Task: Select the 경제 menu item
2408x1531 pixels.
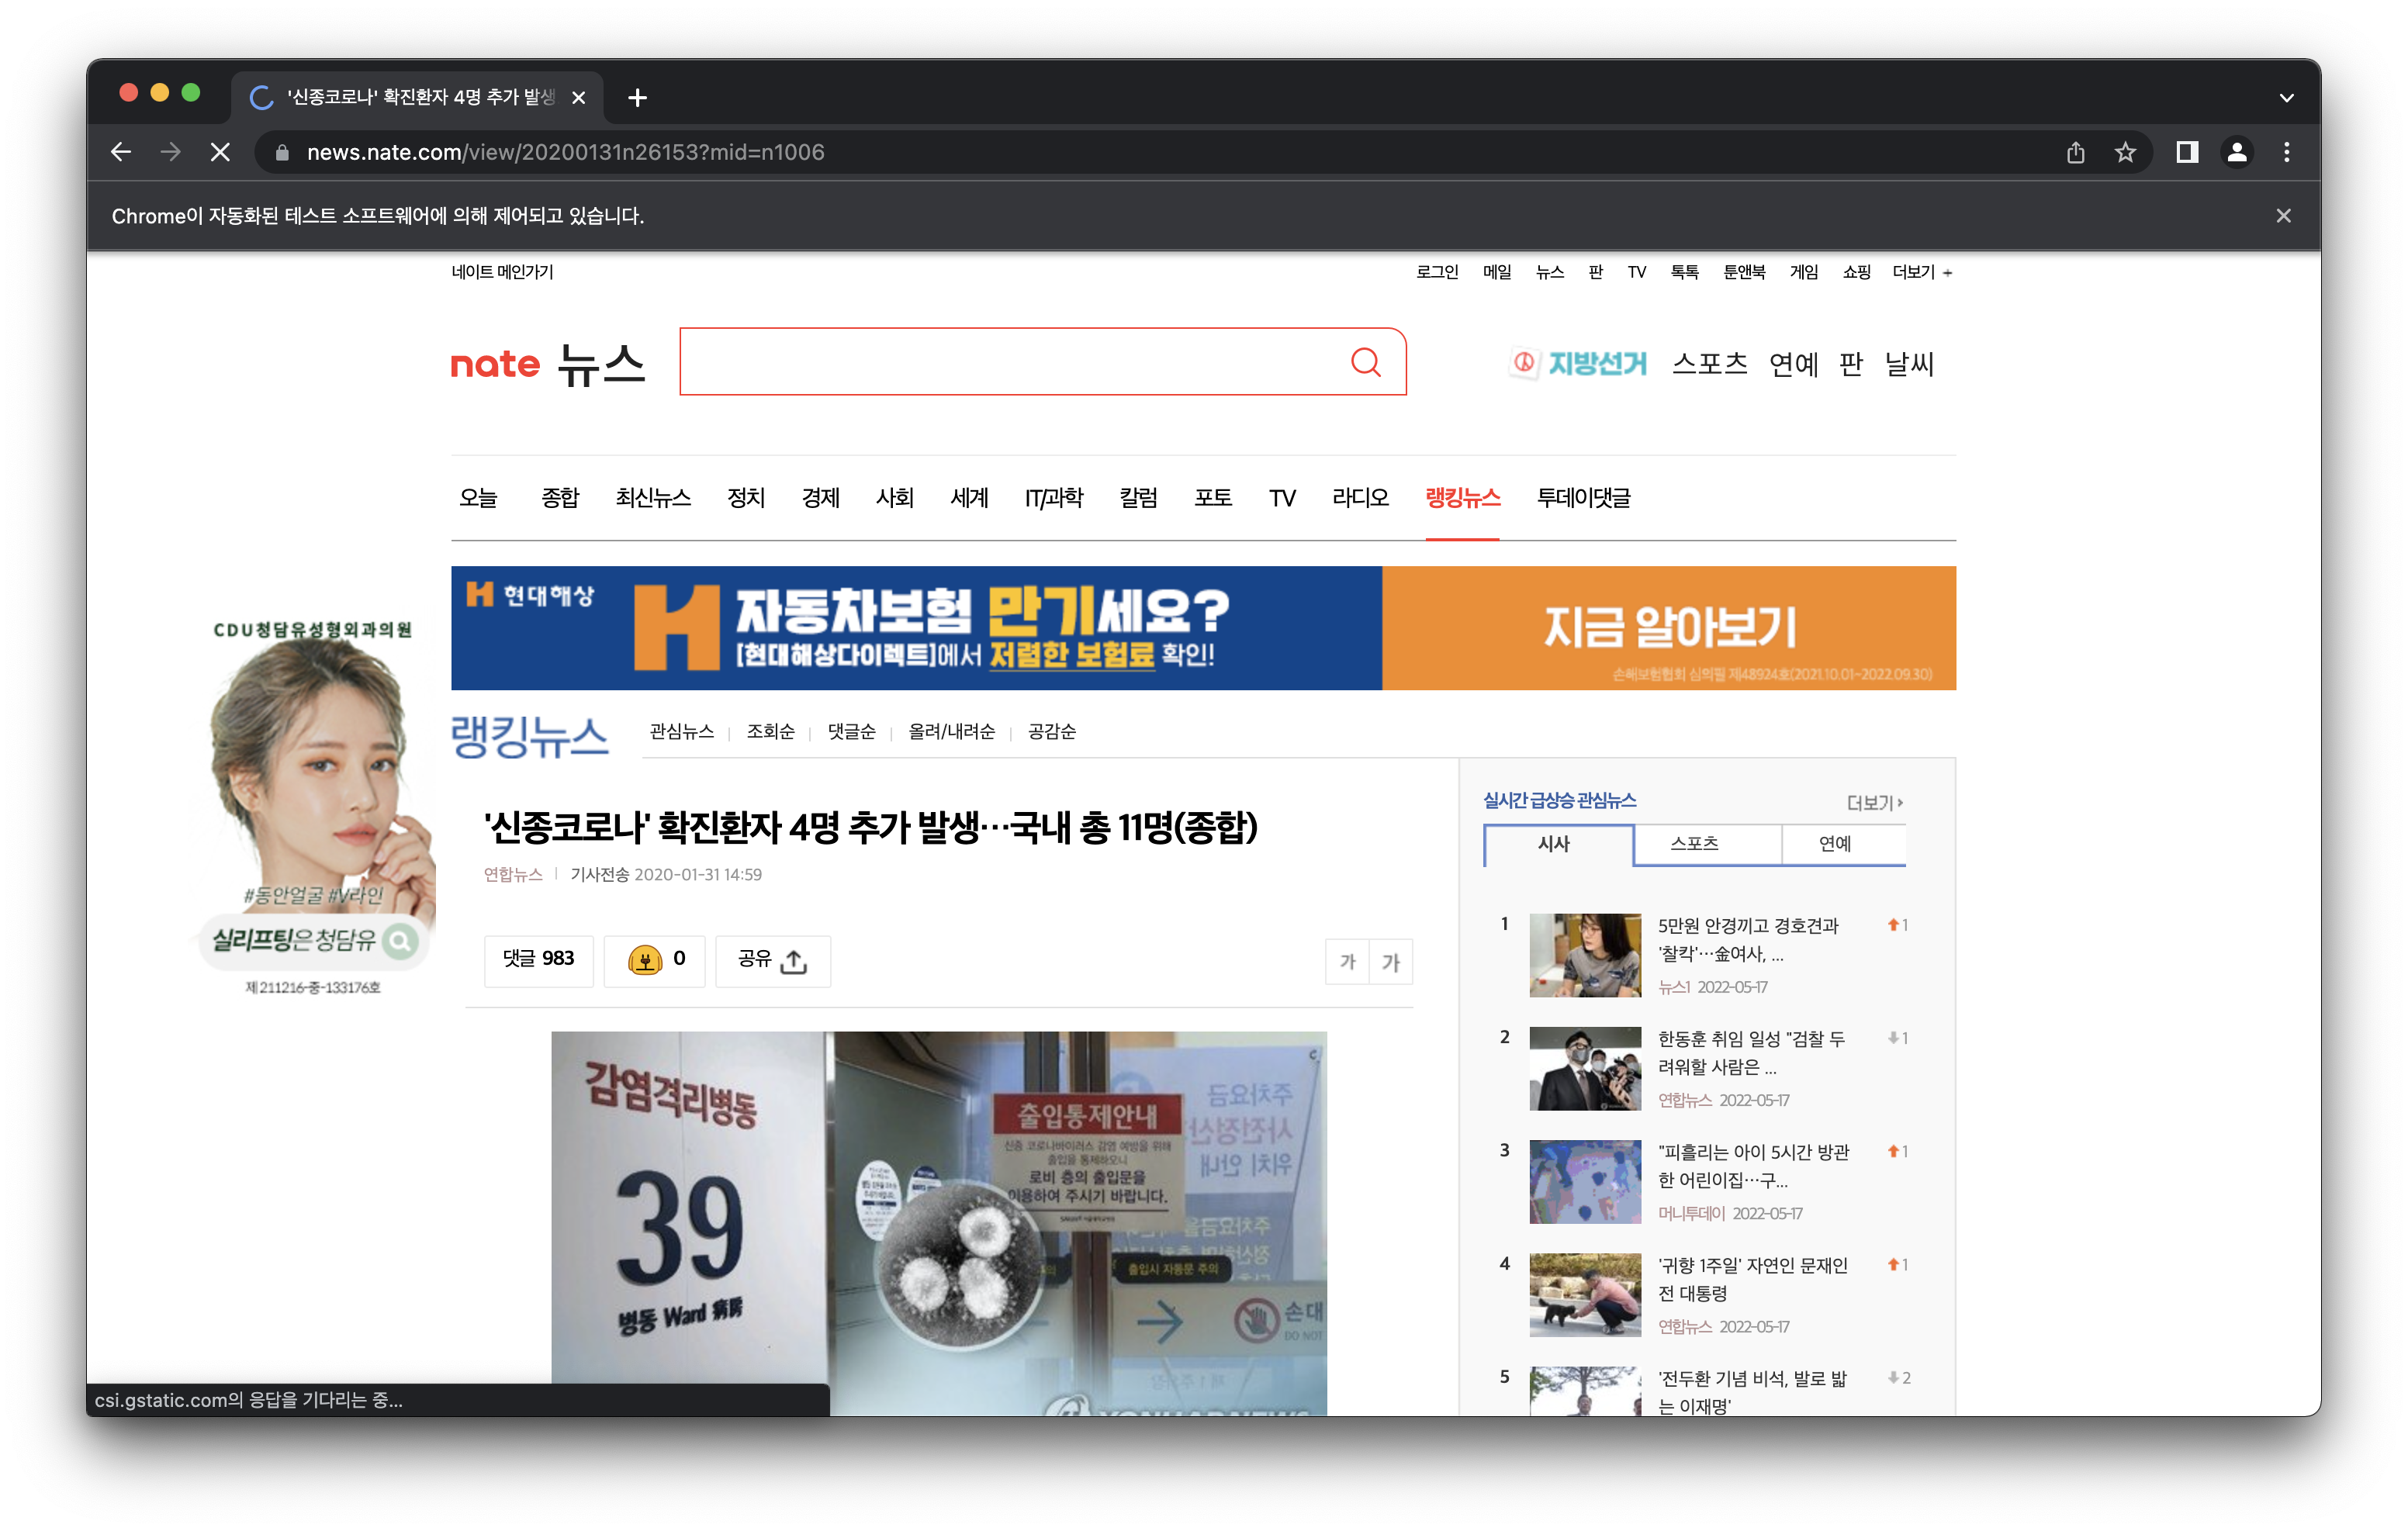Action: (x=820, y=497)
